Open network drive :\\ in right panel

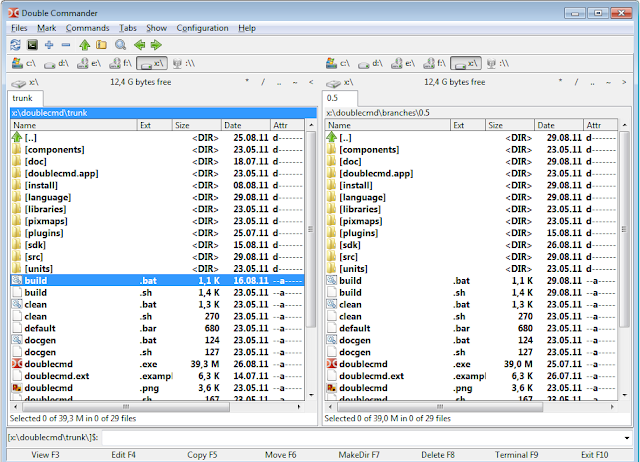(x=498, y=63)
